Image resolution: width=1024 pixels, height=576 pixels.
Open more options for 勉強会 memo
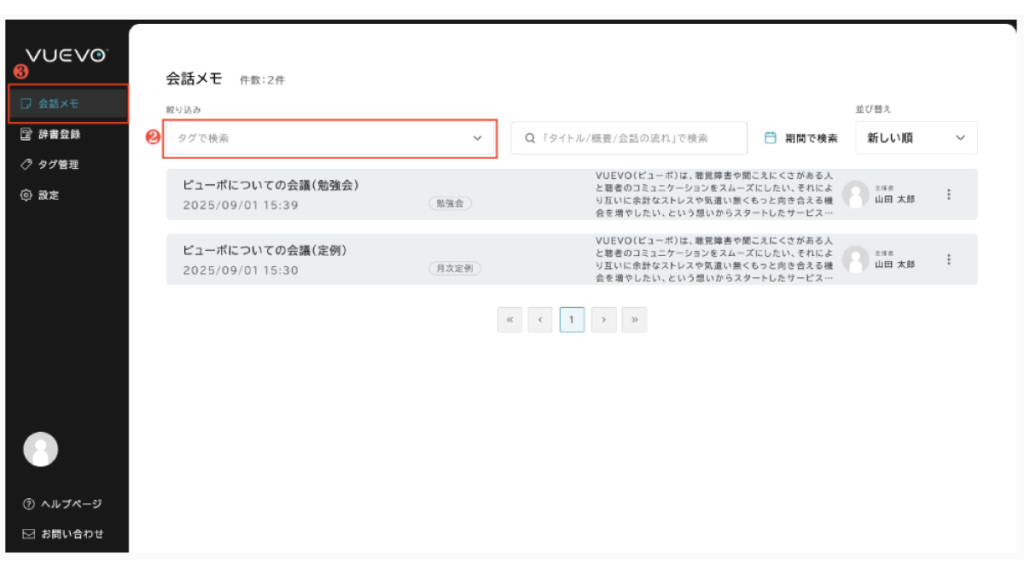click(949, 195)
